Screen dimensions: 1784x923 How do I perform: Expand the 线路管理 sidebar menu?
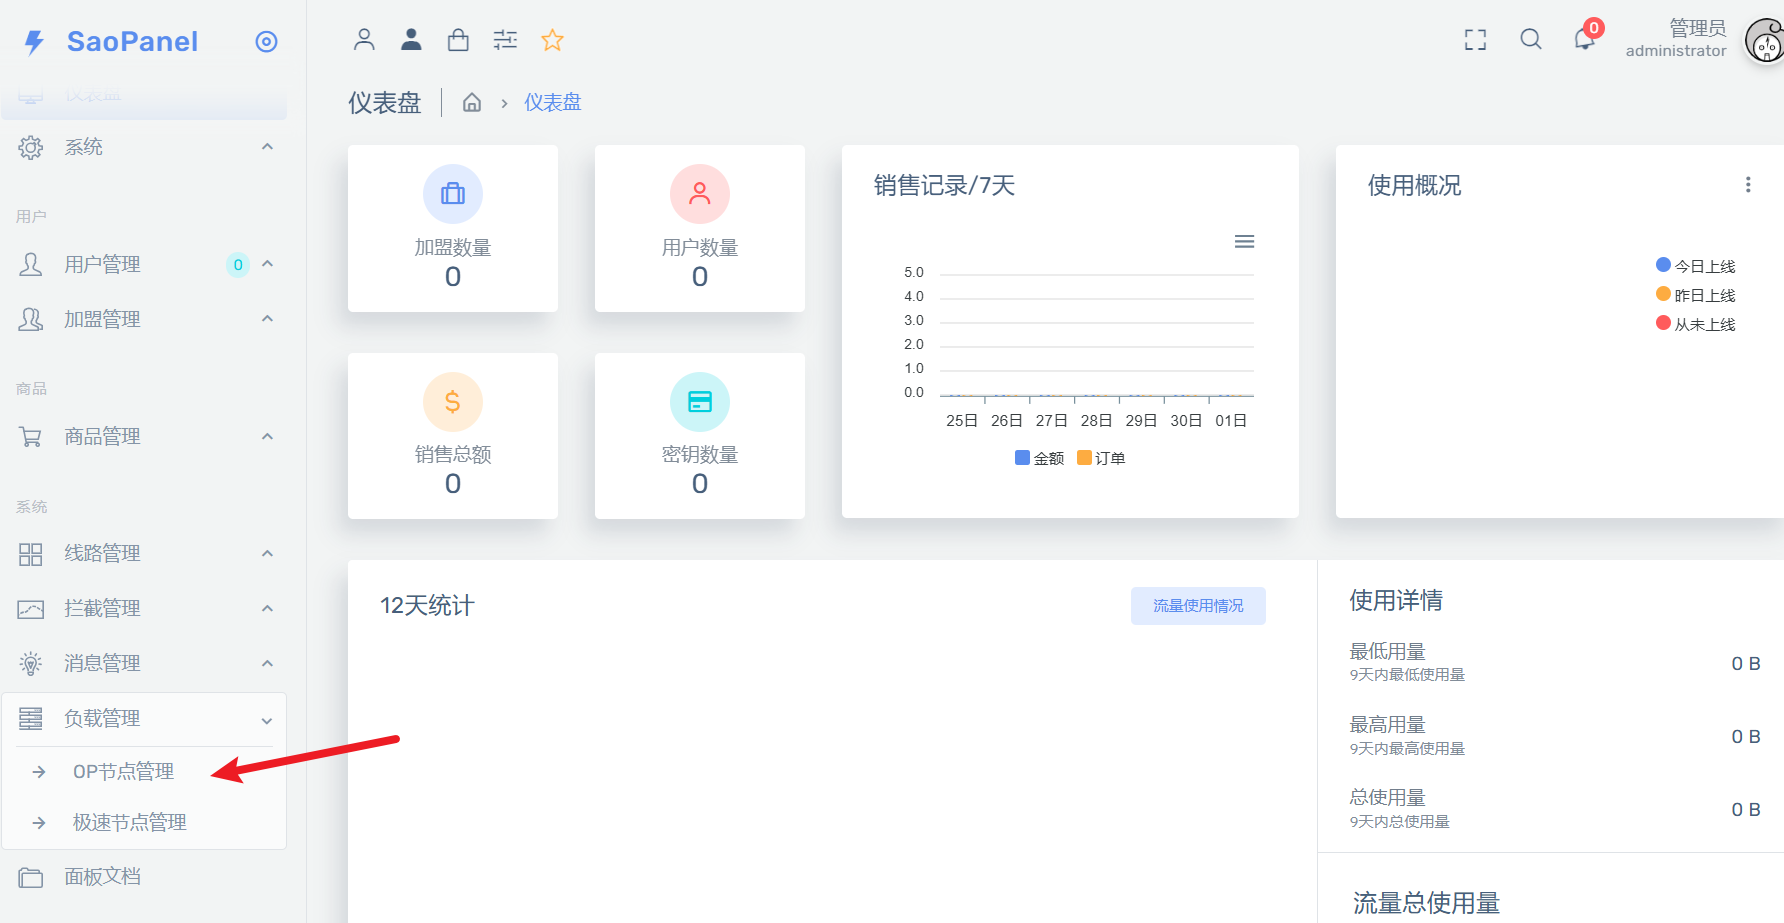click(102, 553)
